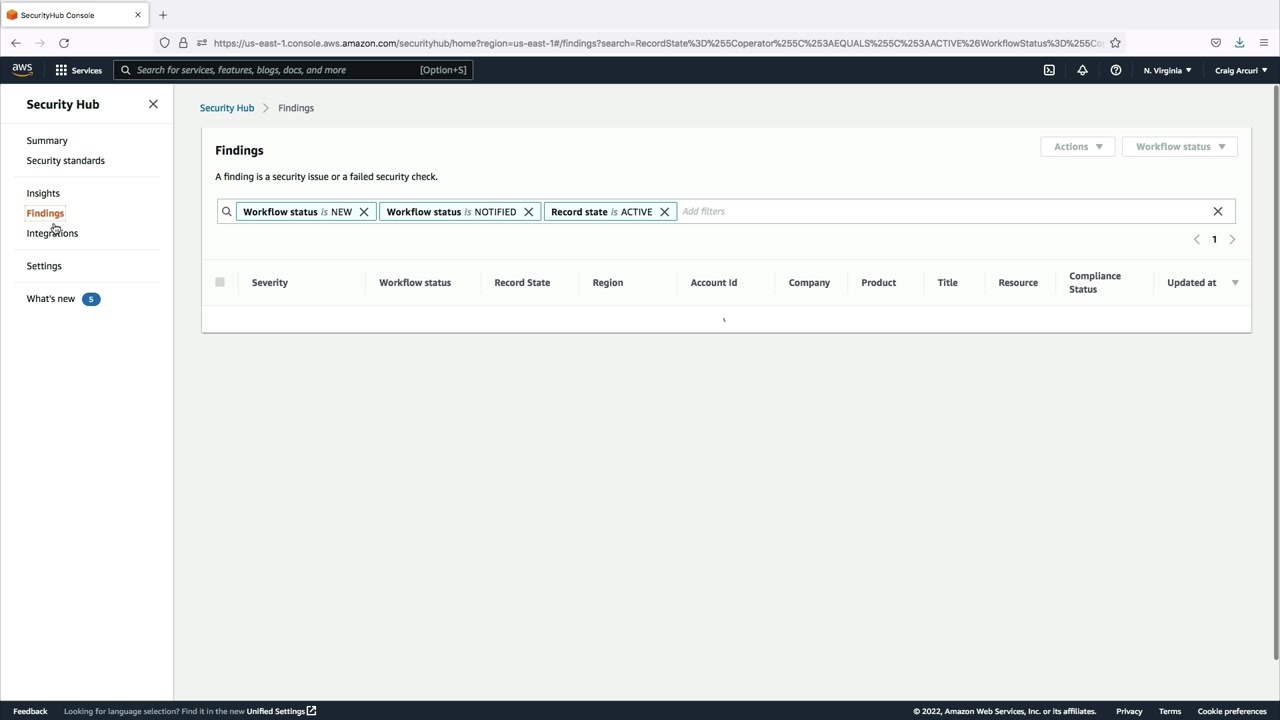
Task: Click the AWS services search box
Action: point(293,70)
